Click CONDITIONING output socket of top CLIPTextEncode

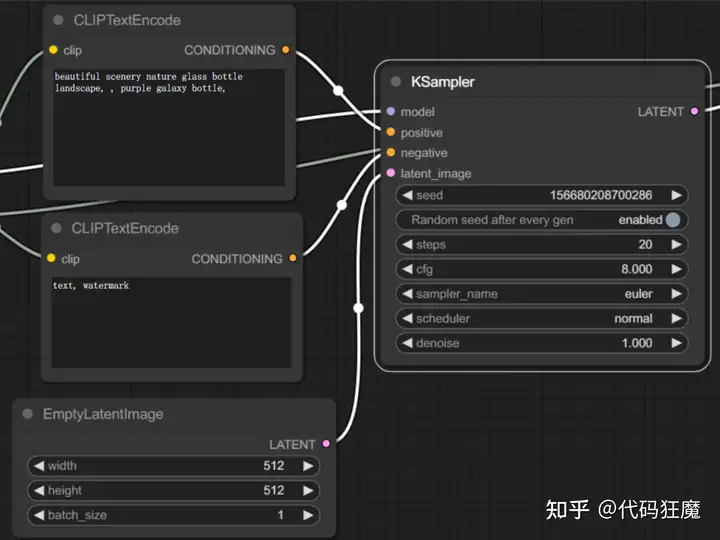[x=286, y=50]
